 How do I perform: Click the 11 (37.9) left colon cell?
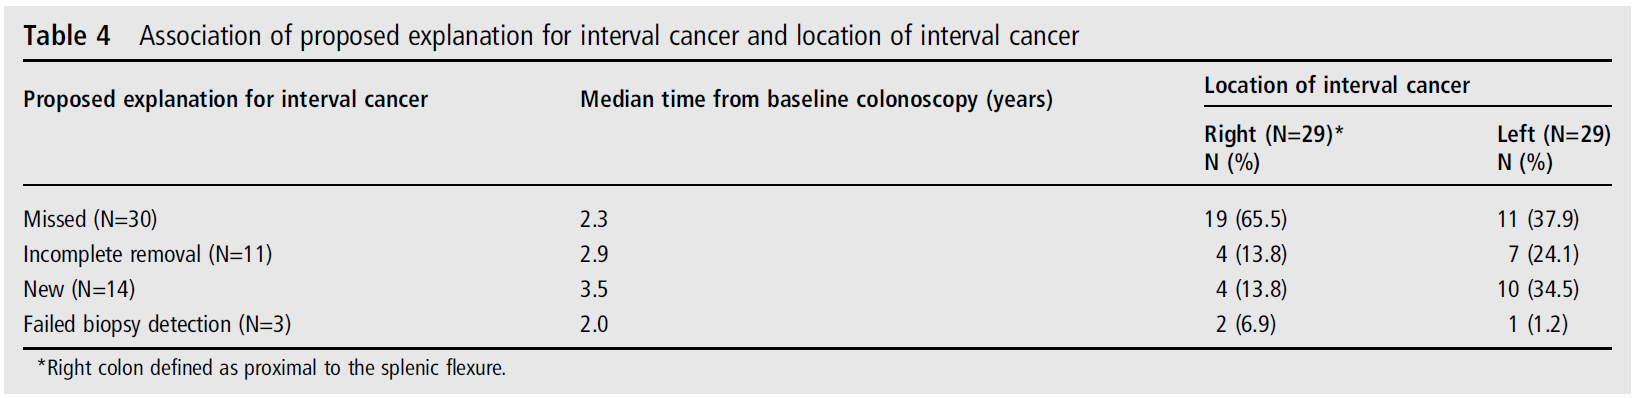1538,219
